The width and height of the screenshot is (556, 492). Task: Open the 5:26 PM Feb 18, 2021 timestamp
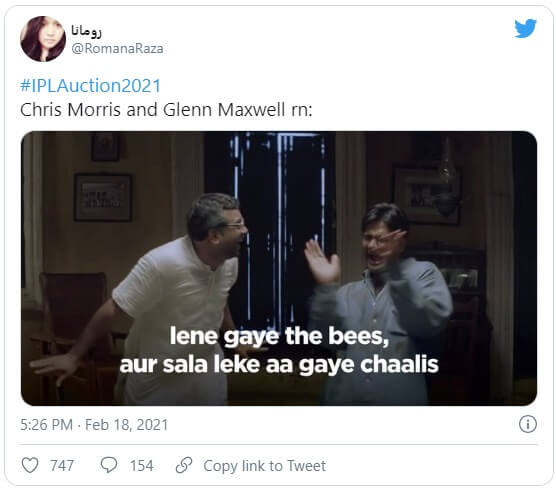click(x=94, y=425)
